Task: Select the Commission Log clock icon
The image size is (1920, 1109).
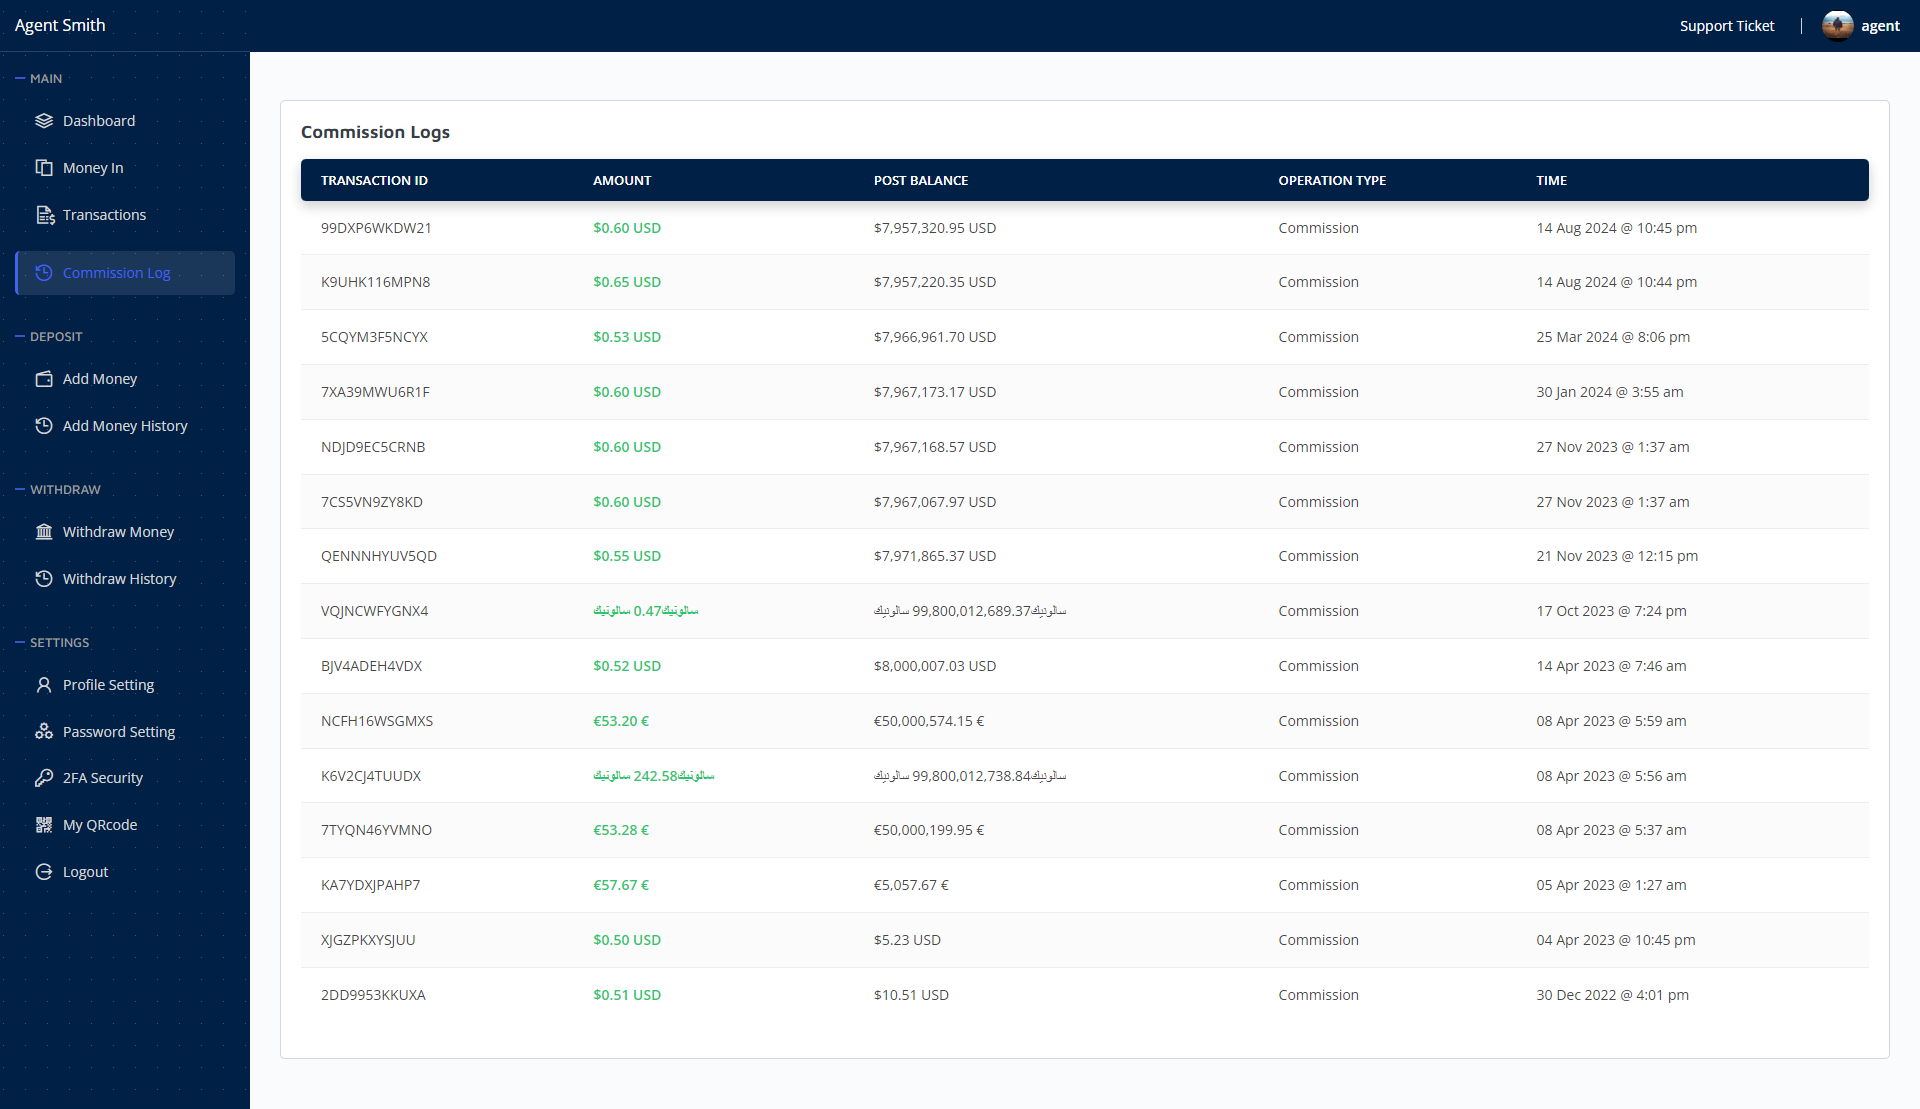Action: (44, 272)
